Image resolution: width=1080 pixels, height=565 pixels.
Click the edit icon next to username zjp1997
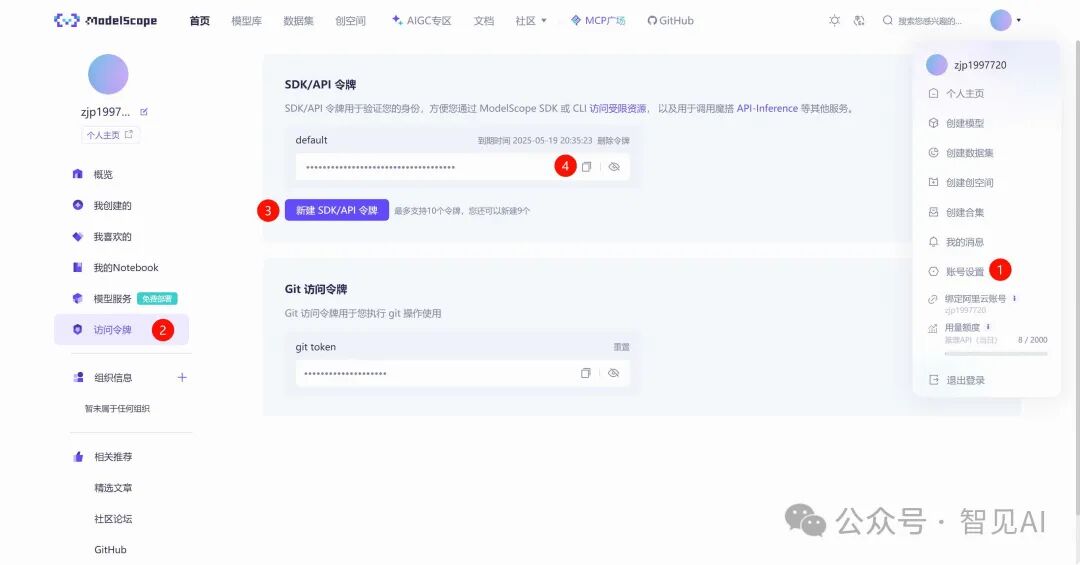point(144,112)
